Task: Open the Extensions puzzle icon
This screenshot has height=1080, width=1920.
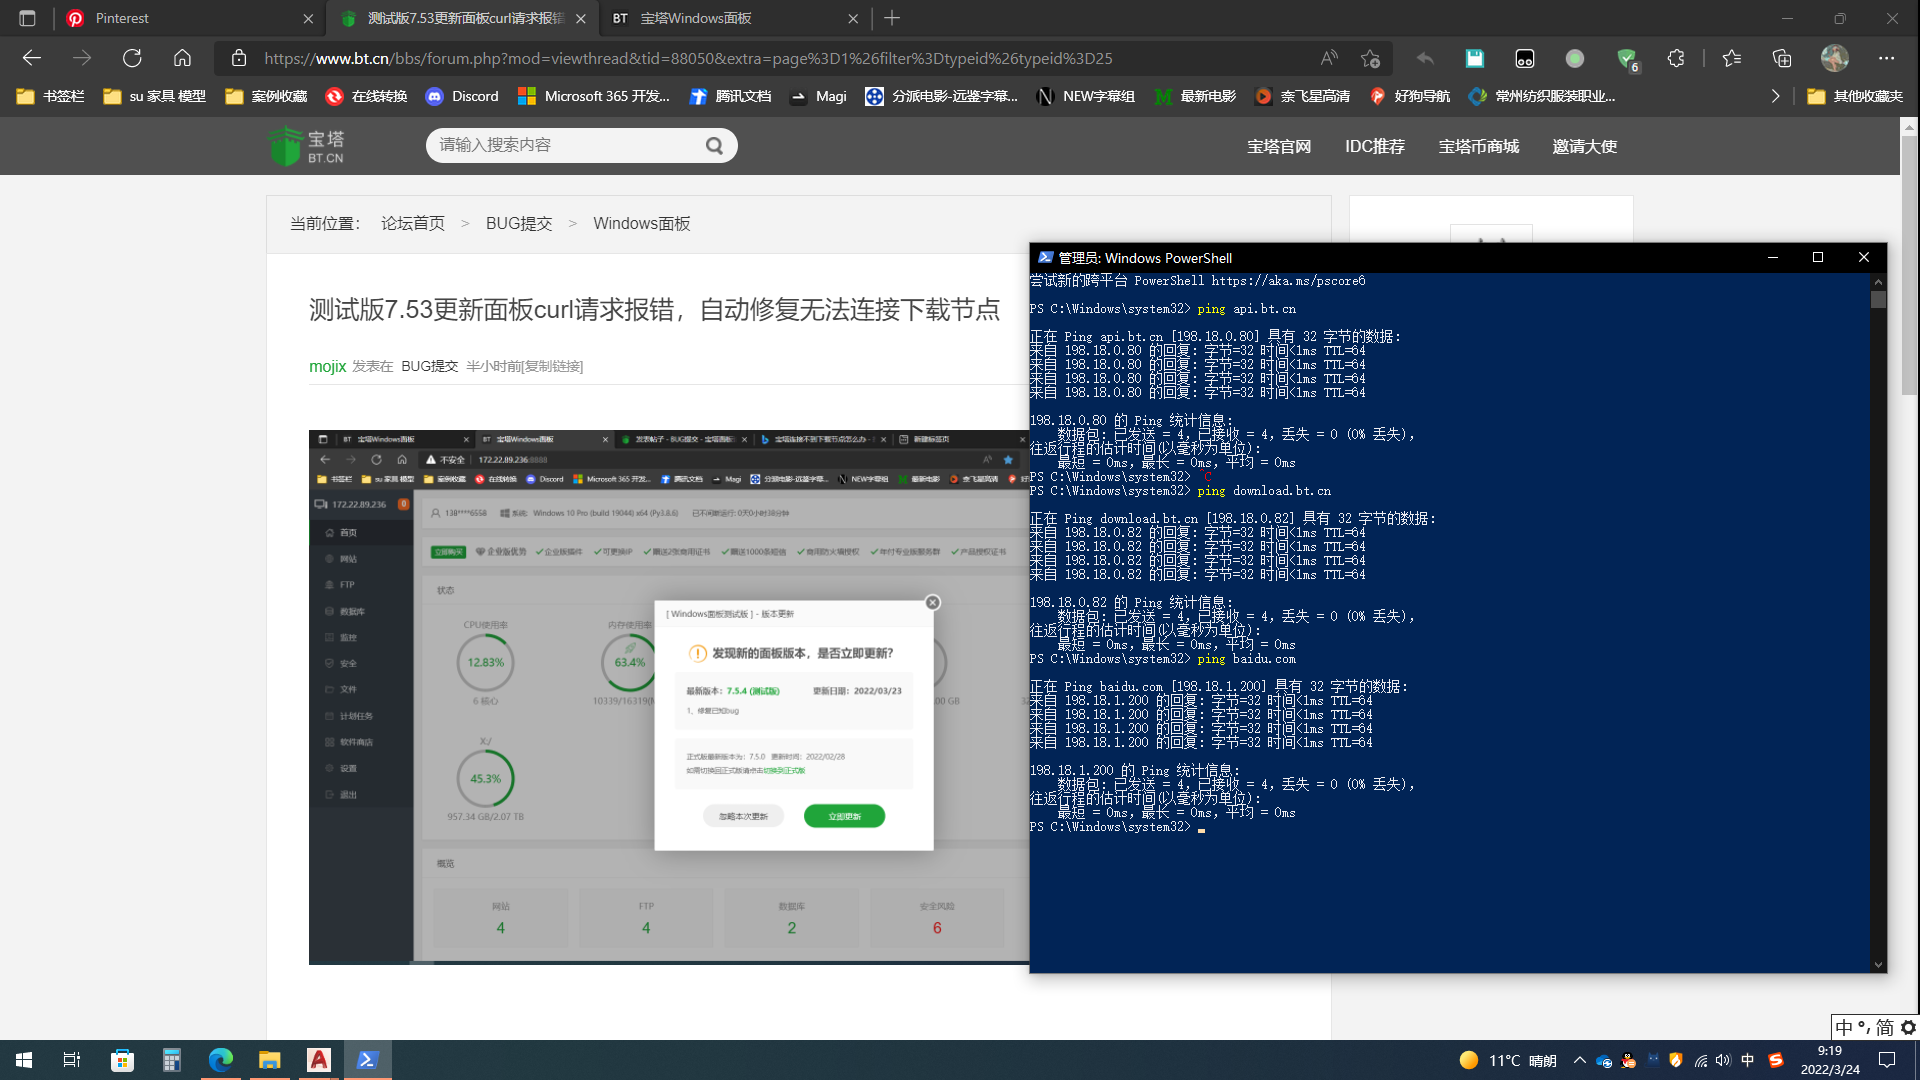Action: 1677,58
